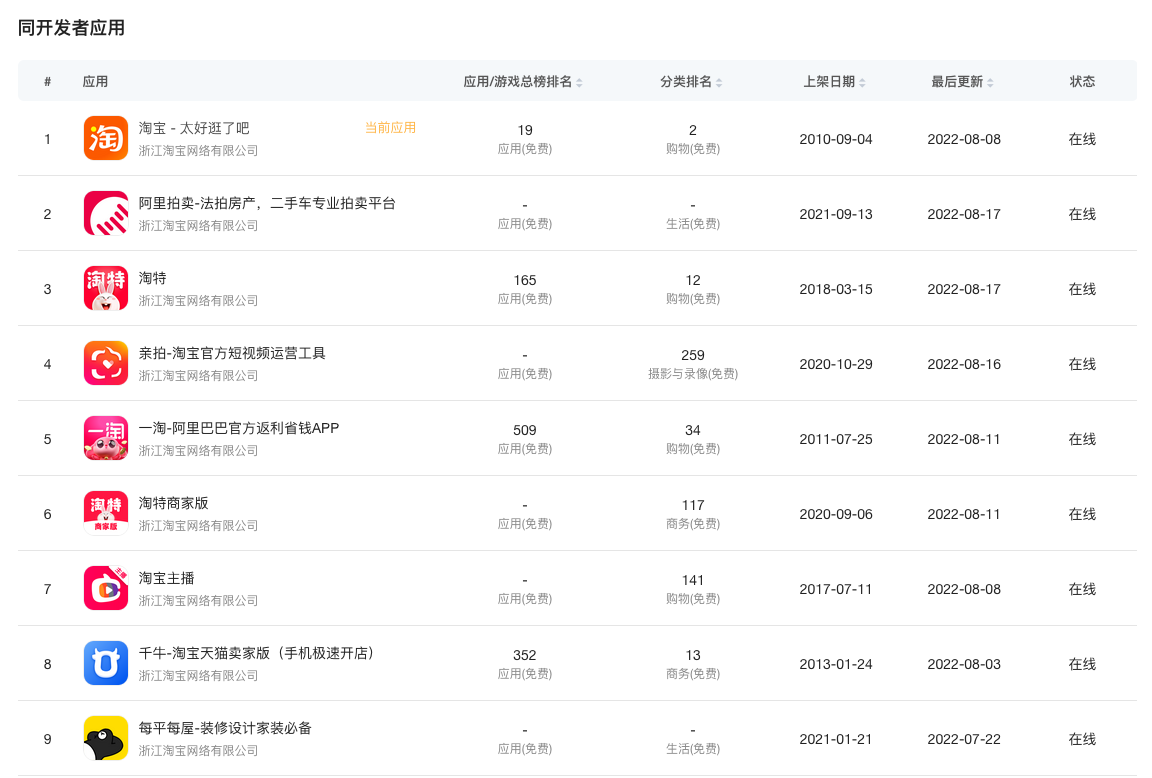The height and width of the screenshot is (778, 1152).
Task: Click the 当前应用 label
Action: (x=390, y=128)
